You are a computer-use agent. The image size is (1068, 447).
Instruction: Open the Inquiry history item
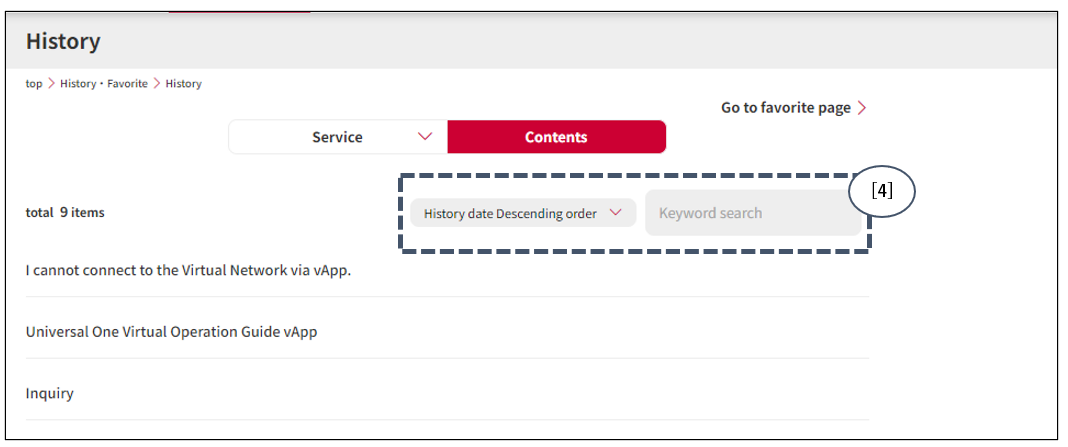pyautogui.click(x=50, y=393)
